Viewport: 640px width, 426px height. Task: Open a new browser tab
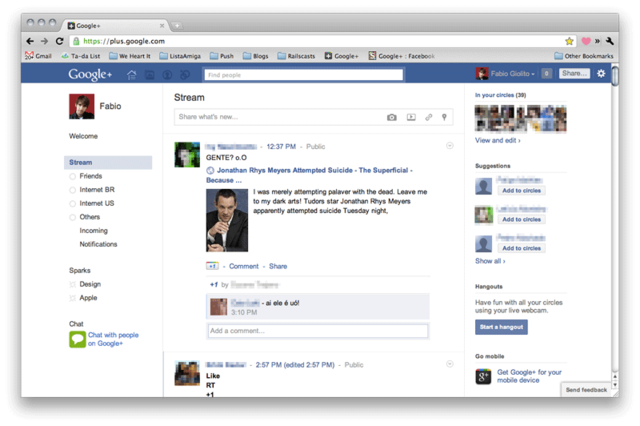pos(177,26)
